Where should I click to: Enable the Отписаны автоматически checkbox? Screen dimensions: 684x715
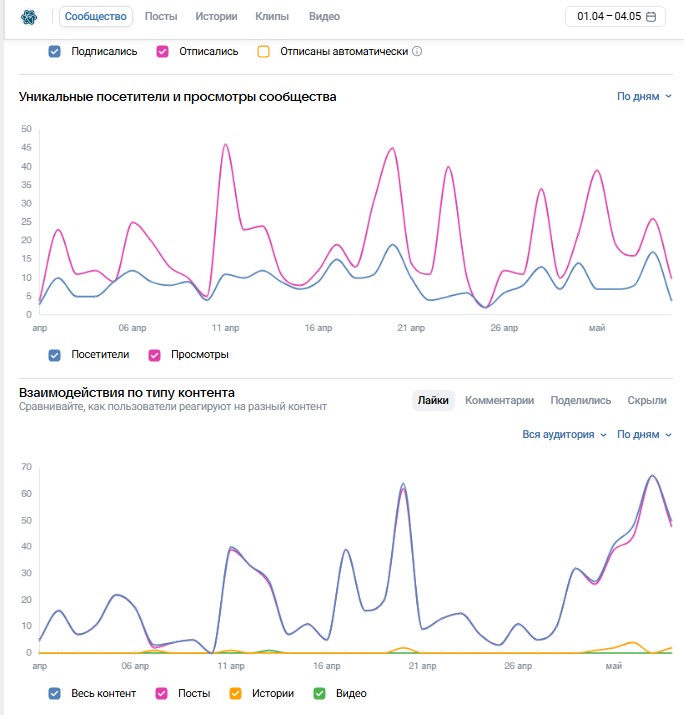point(263,52)
